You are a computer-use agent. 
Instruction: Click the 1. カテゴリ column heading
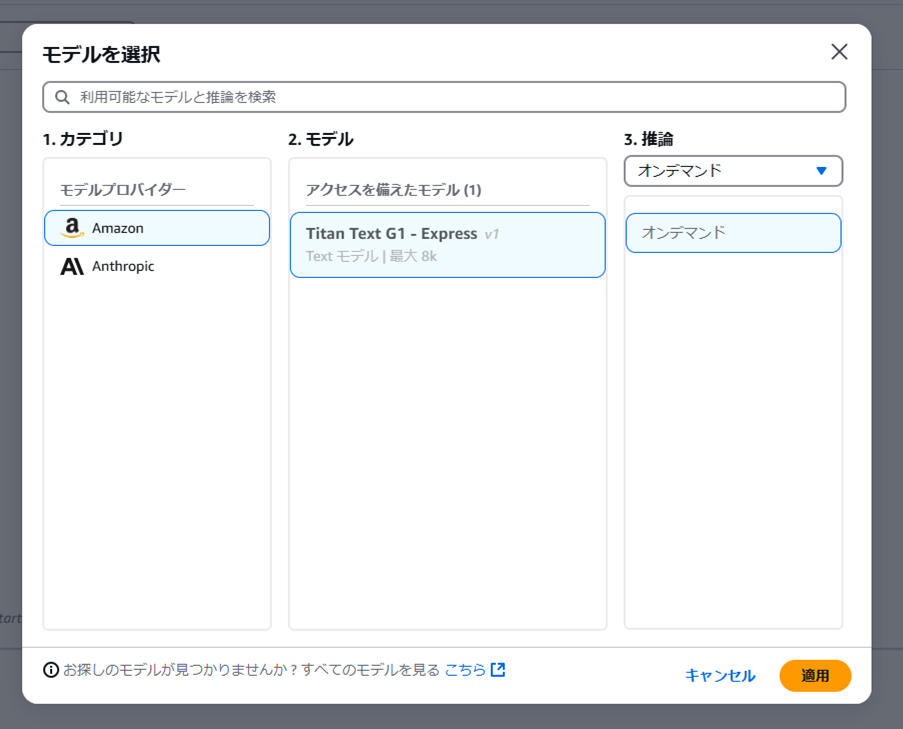(x=83, y=139)
